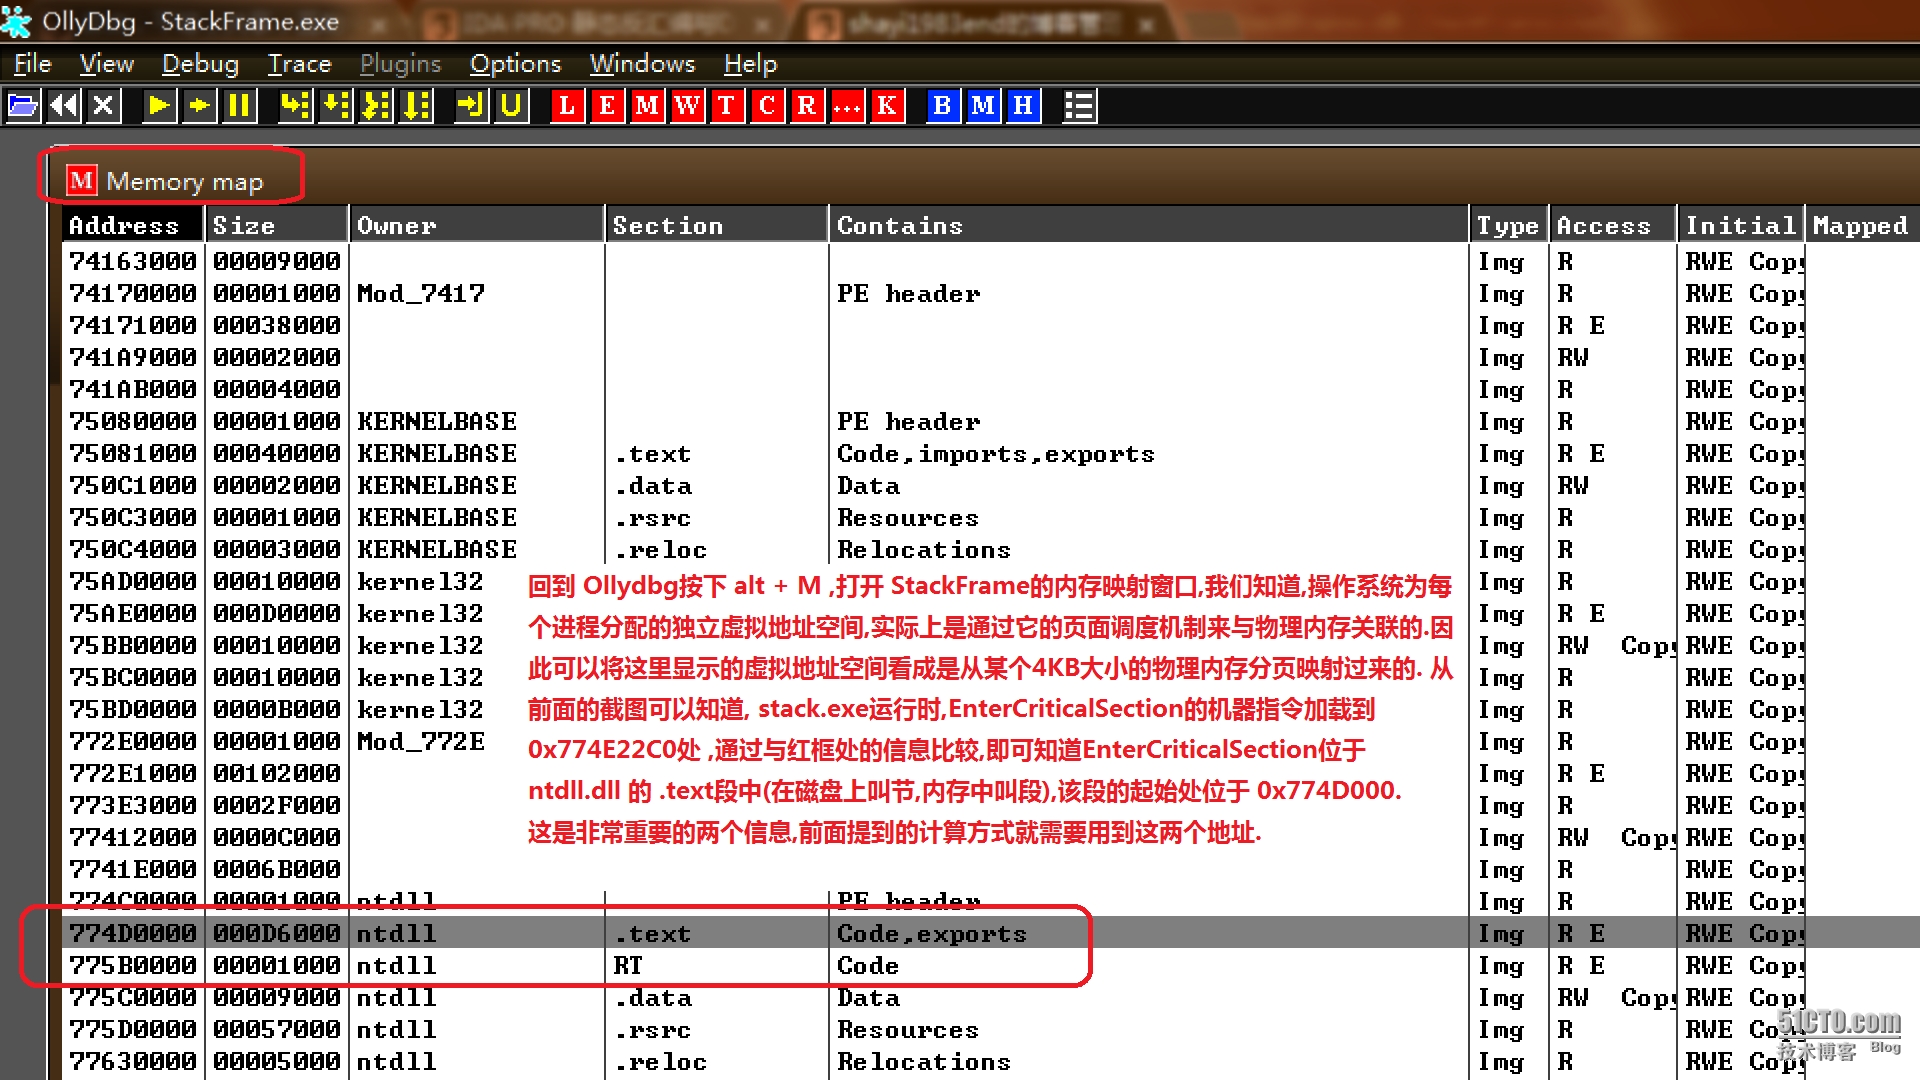Click the list-style options toolbar icon
This screenshot has height=1080, width=1920.
(x=1079, y=105)
